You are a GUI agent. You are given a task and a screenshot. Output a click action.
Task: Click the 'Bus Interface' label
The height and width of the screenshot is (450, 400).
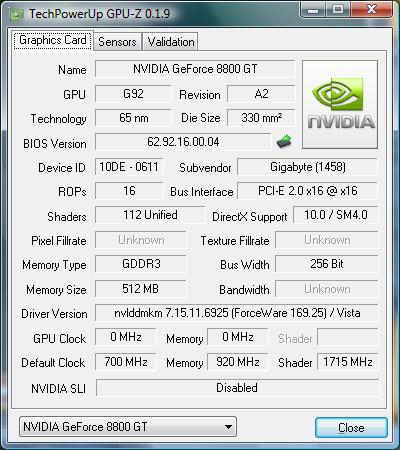[x=202, y=192]
